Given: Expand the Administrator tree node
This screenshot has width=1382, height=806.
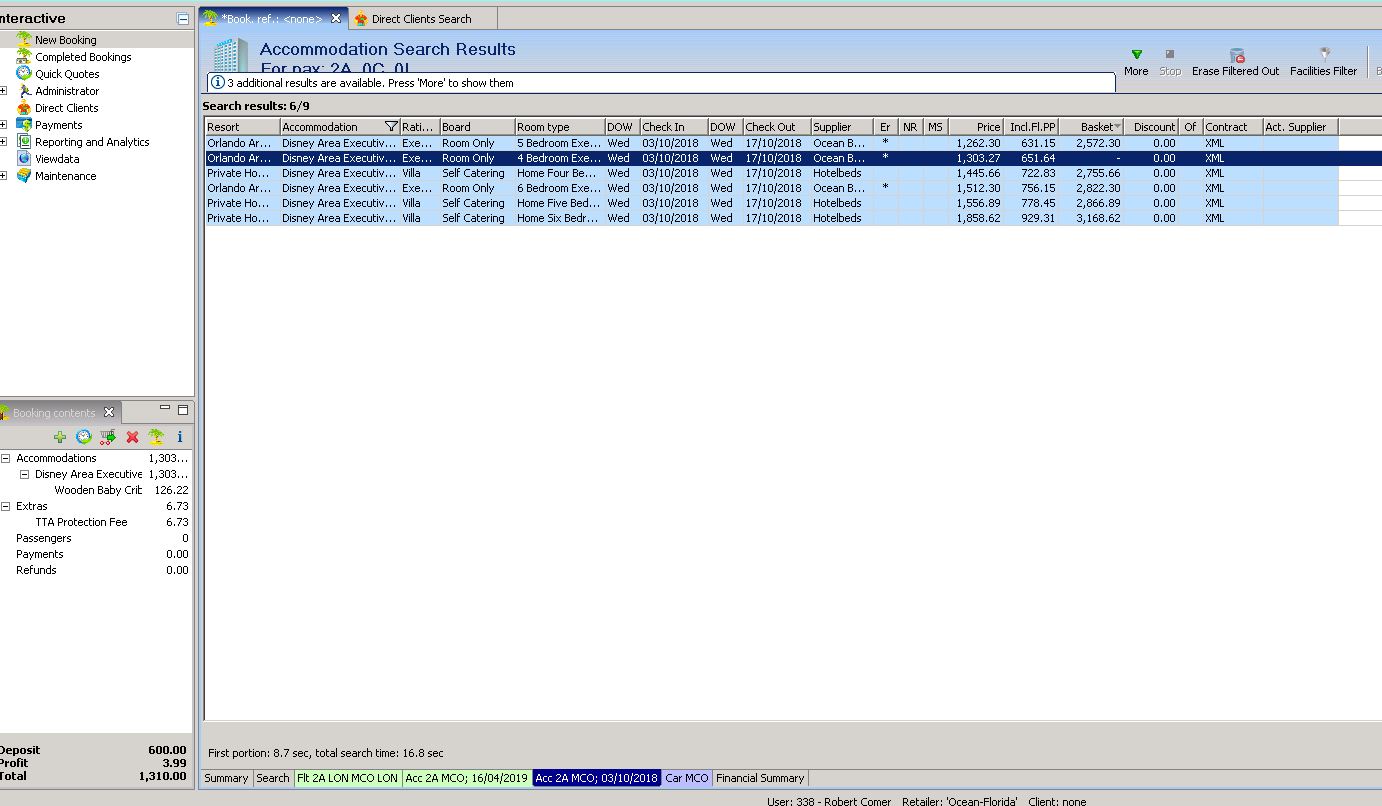Looking at the screenshot, I should click(4, 91).
